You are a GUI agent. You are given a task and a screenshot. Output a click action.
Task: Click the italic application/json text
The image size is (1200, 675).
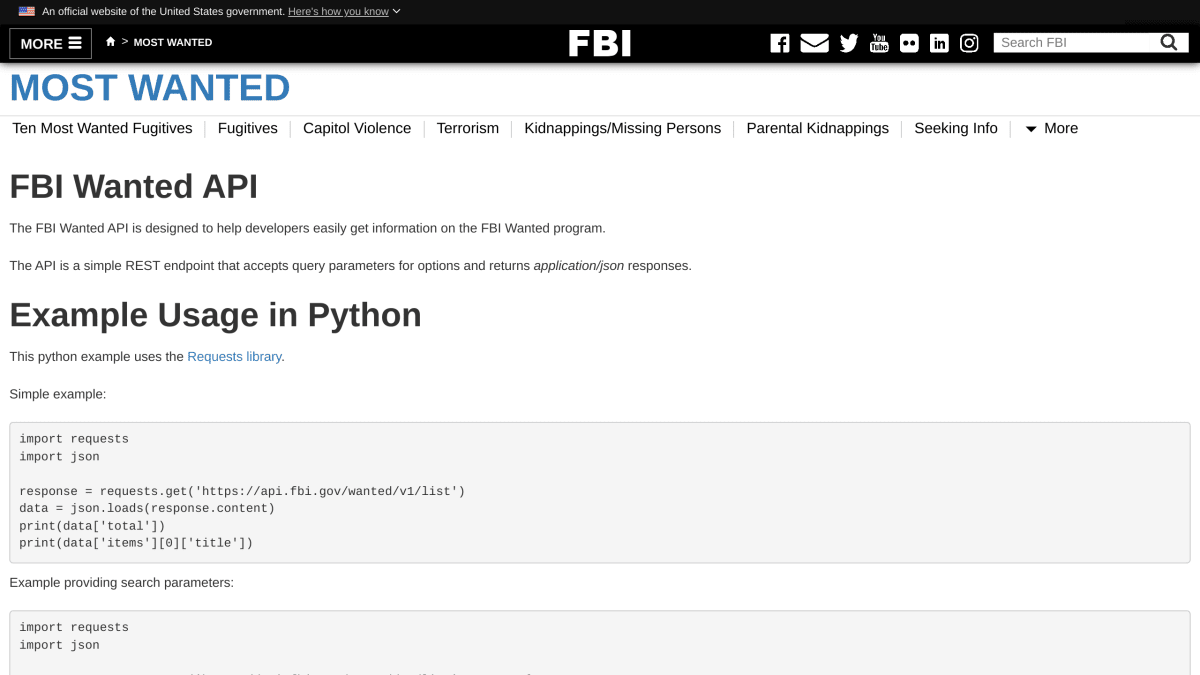pos(579,266)
